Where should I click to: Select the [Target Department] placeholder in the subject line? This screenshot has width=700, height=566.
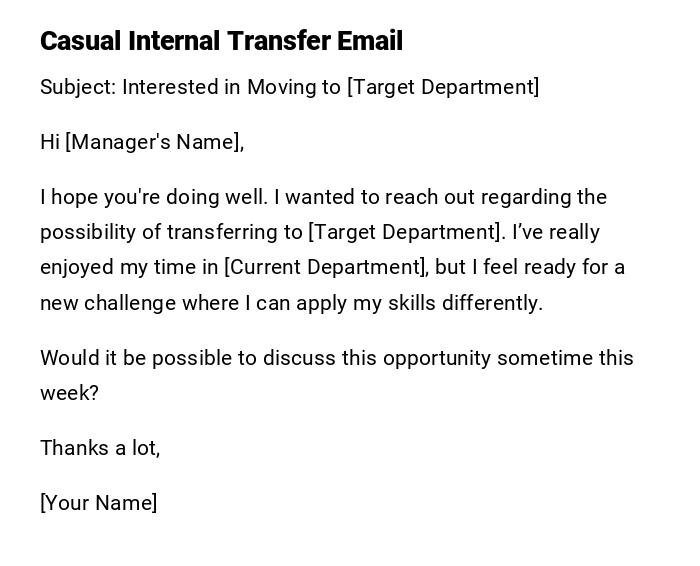(x=443, y=87)
